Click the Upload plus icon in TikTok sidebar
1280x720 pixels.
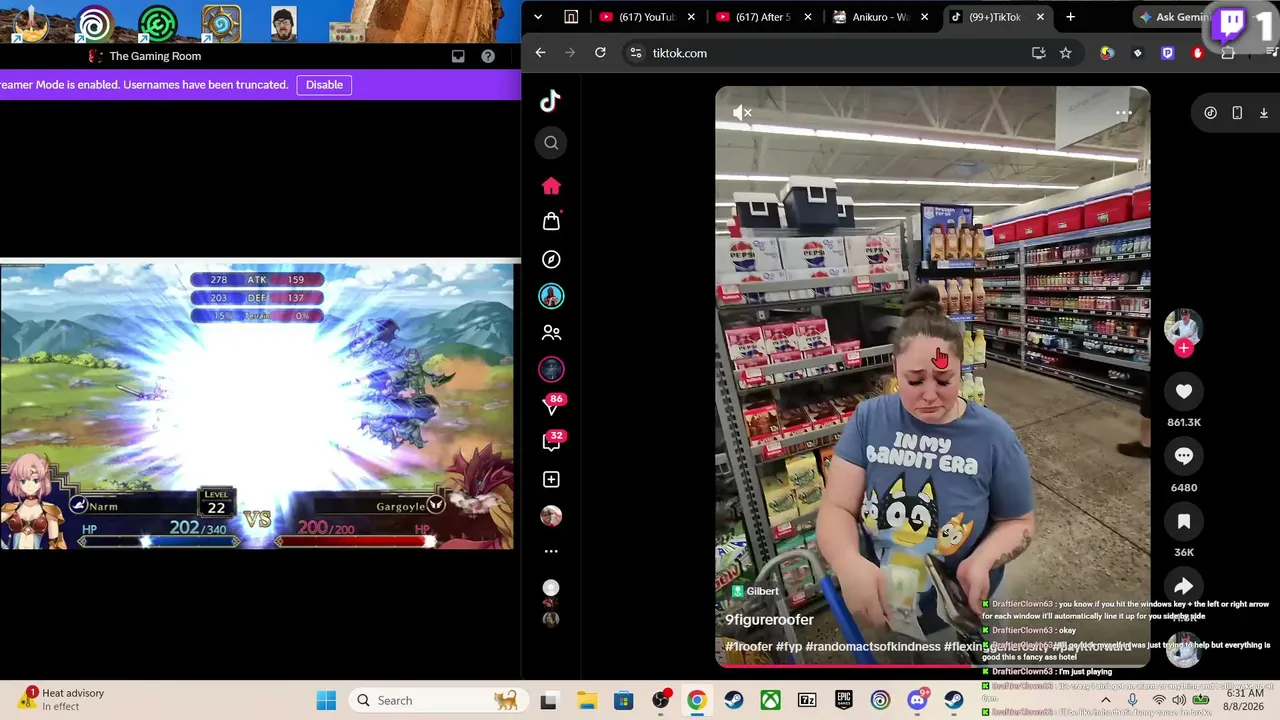coord(551,479)
